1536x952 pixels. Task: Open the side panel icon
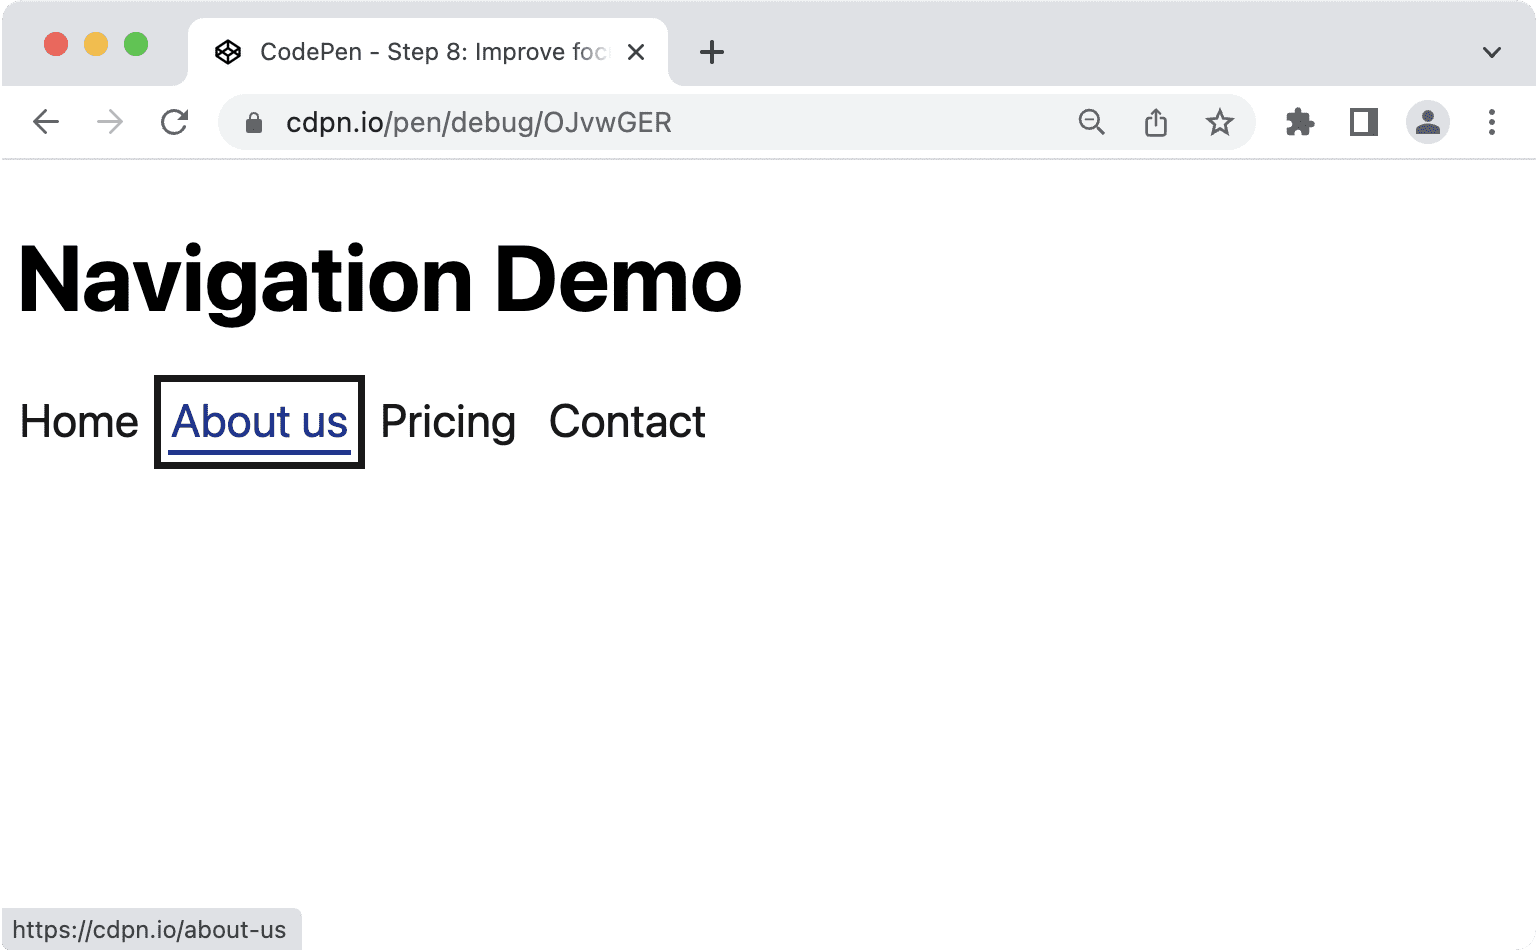click(x=1362, y=121)
